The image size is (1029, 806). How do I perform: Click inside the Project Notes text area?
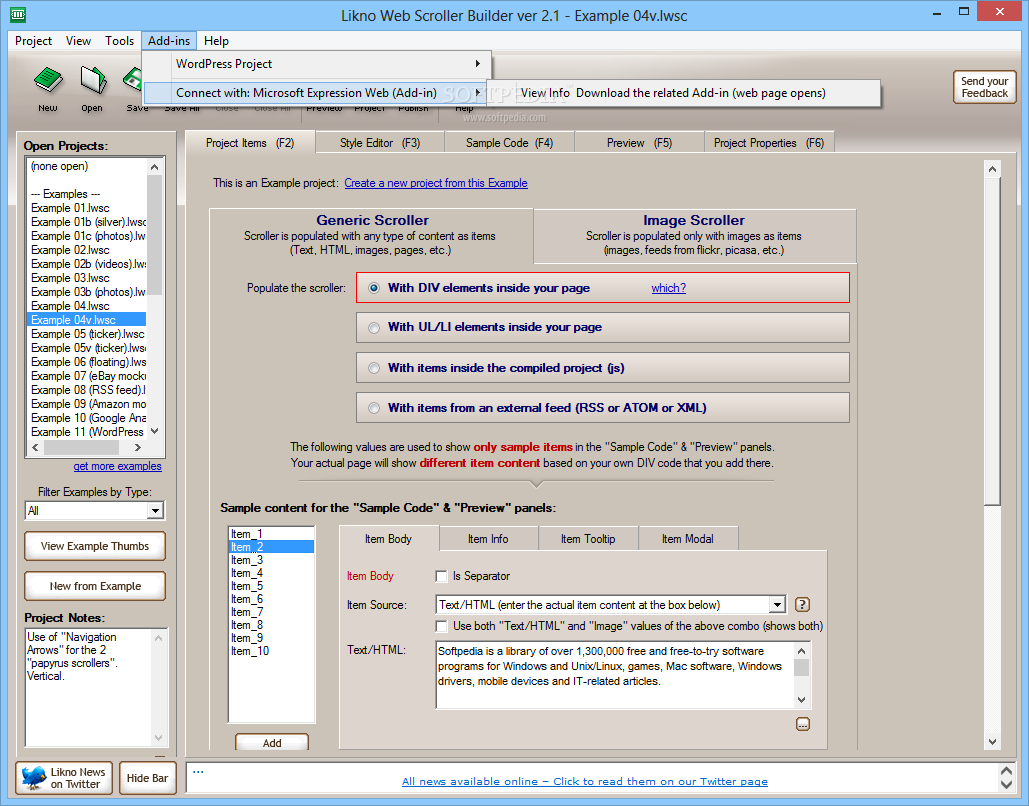[x=89, y=687]
